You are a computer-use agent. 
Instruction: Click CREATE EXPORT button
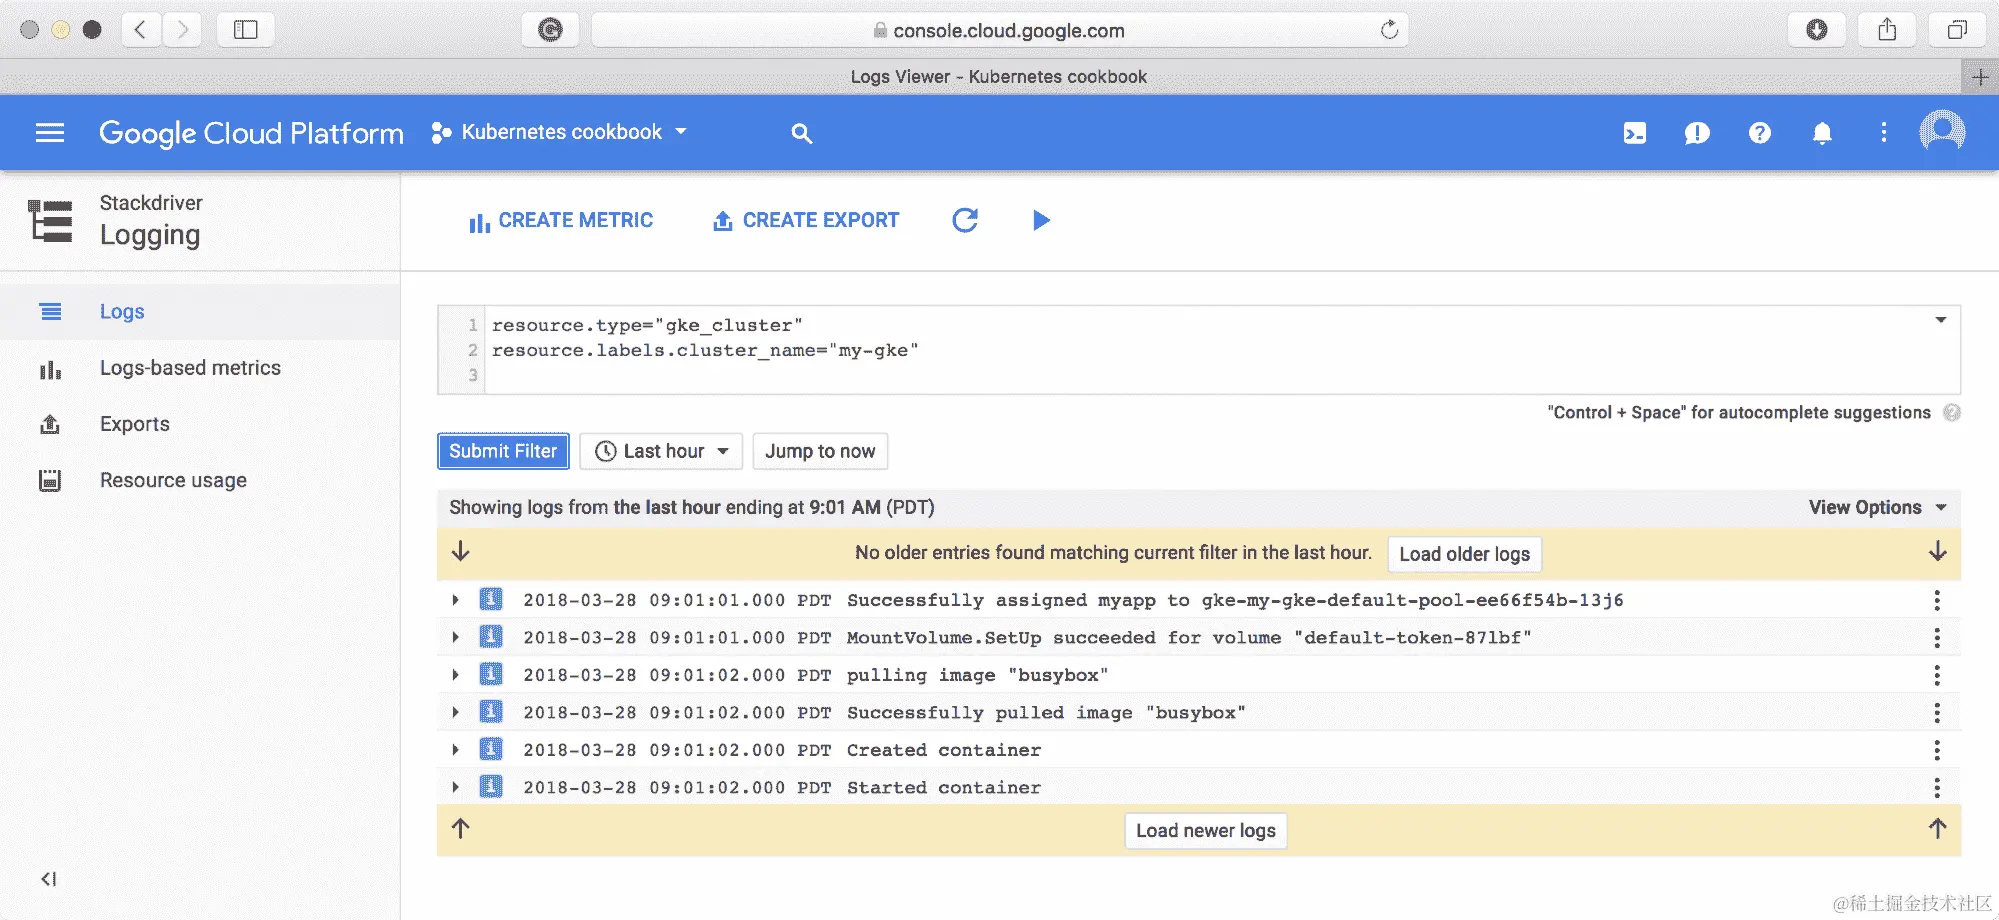[806, 220]
